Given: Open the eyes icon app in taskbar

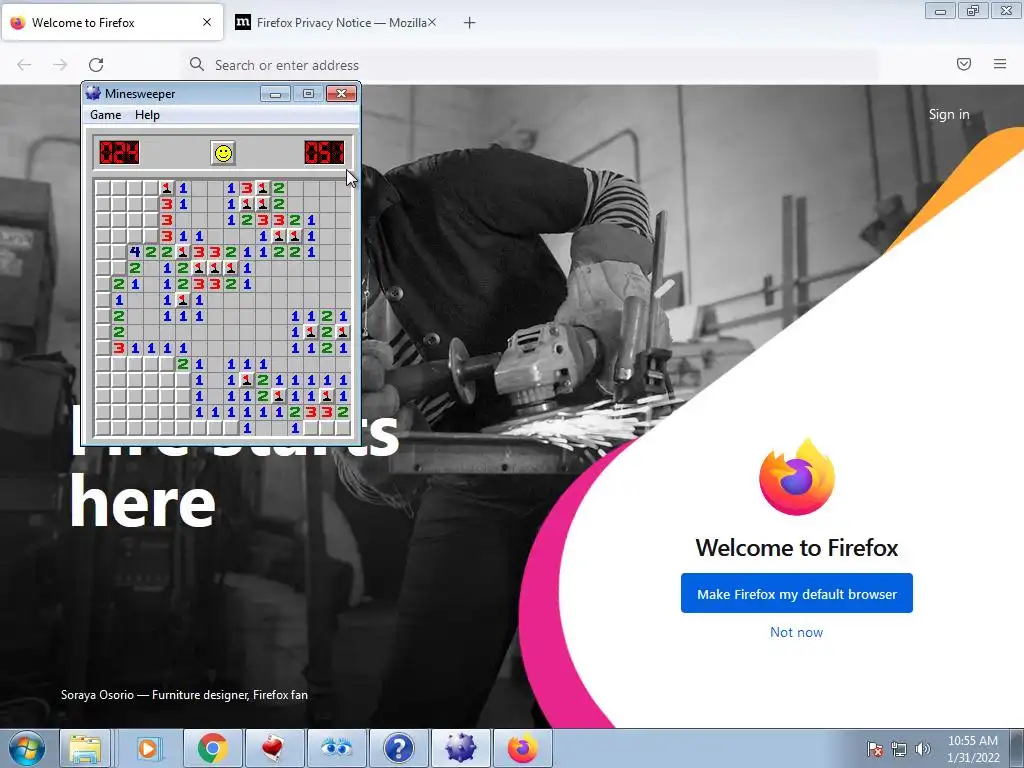Looking at the screenshot, I should [336, 748].
